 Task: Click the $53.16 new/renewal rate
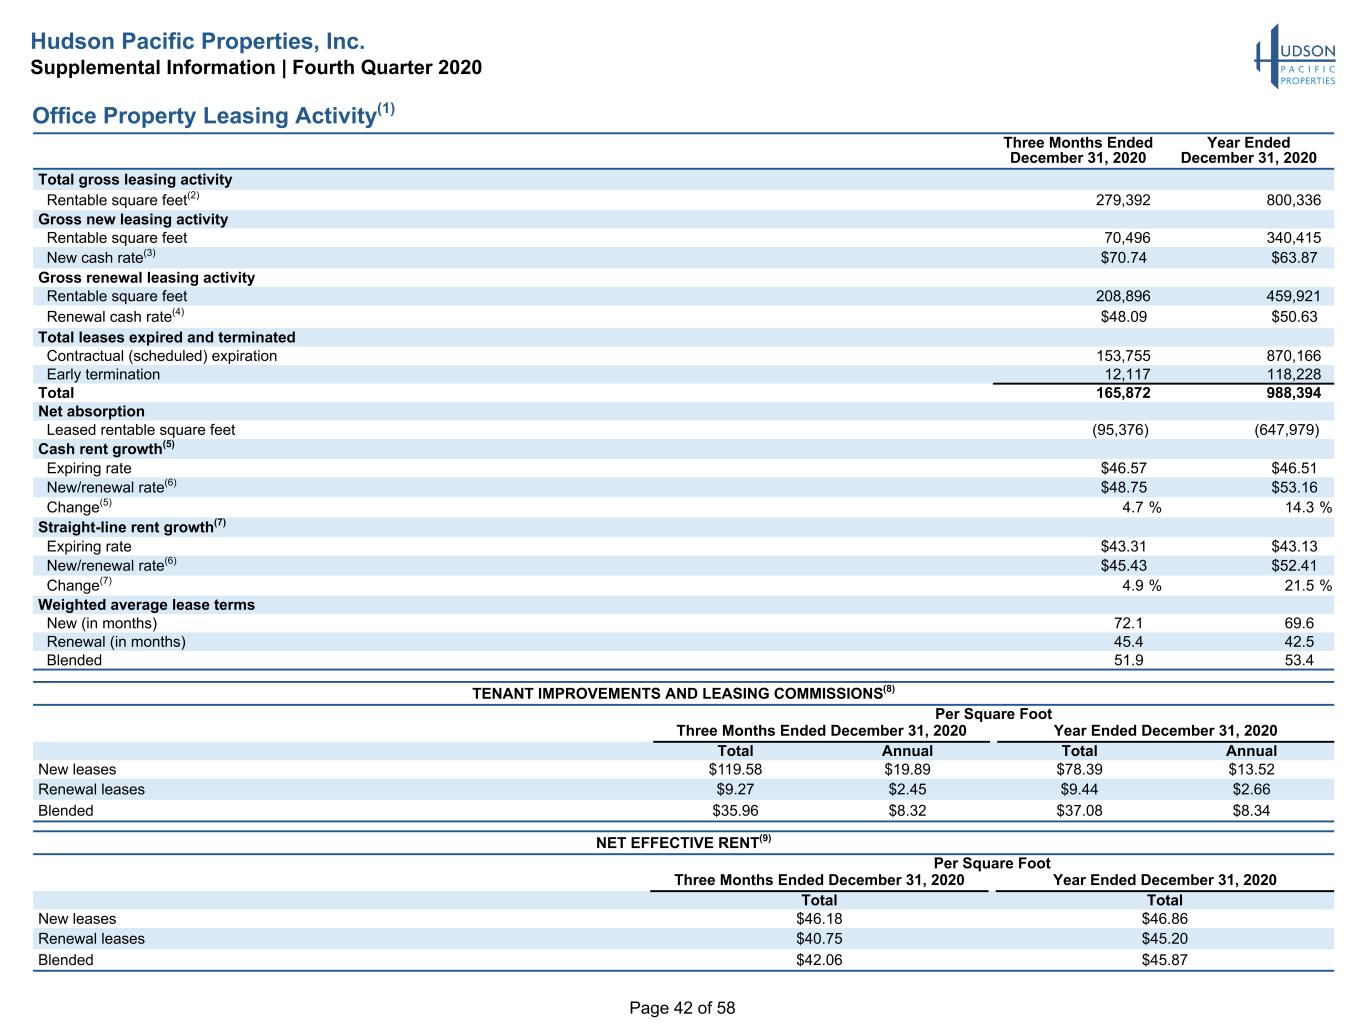click(x=1294, y=487)
